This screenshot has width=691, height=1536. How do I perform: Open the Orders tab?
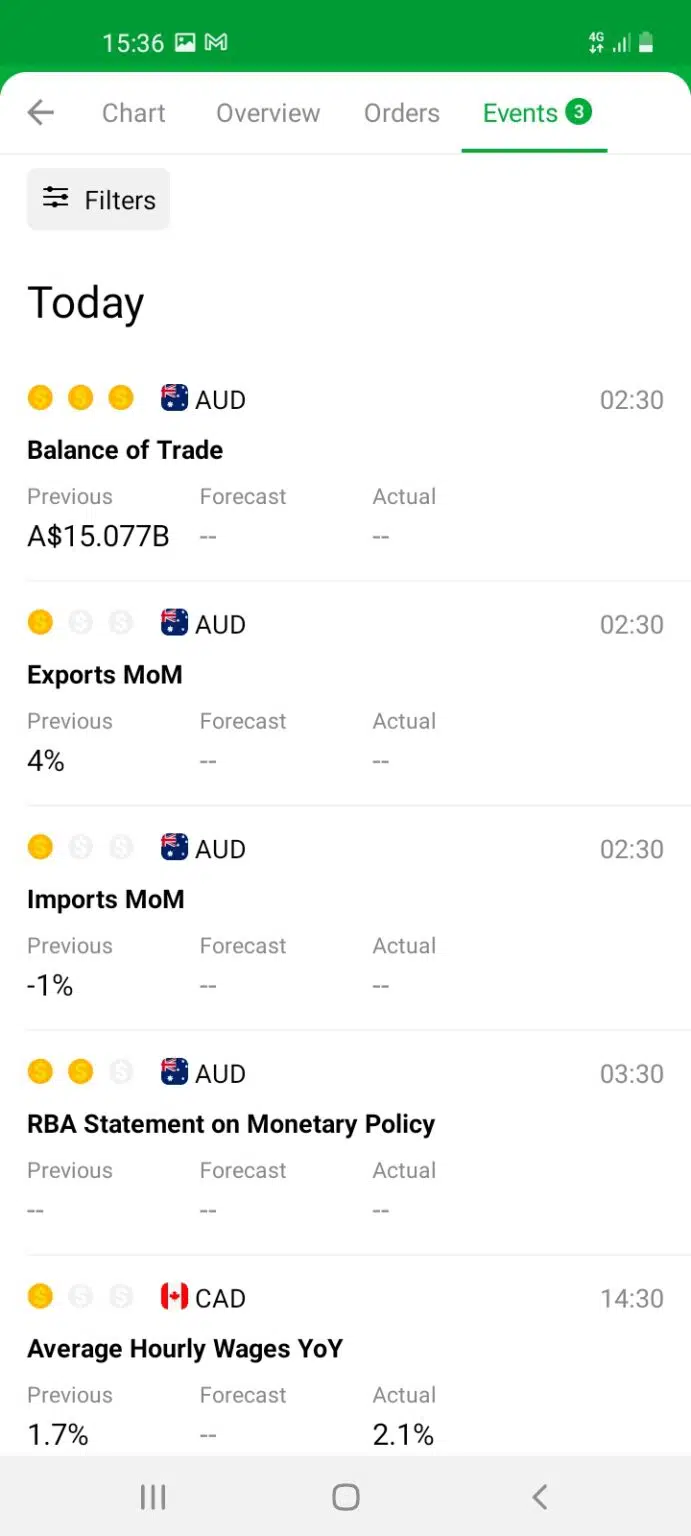pos(402,113)
